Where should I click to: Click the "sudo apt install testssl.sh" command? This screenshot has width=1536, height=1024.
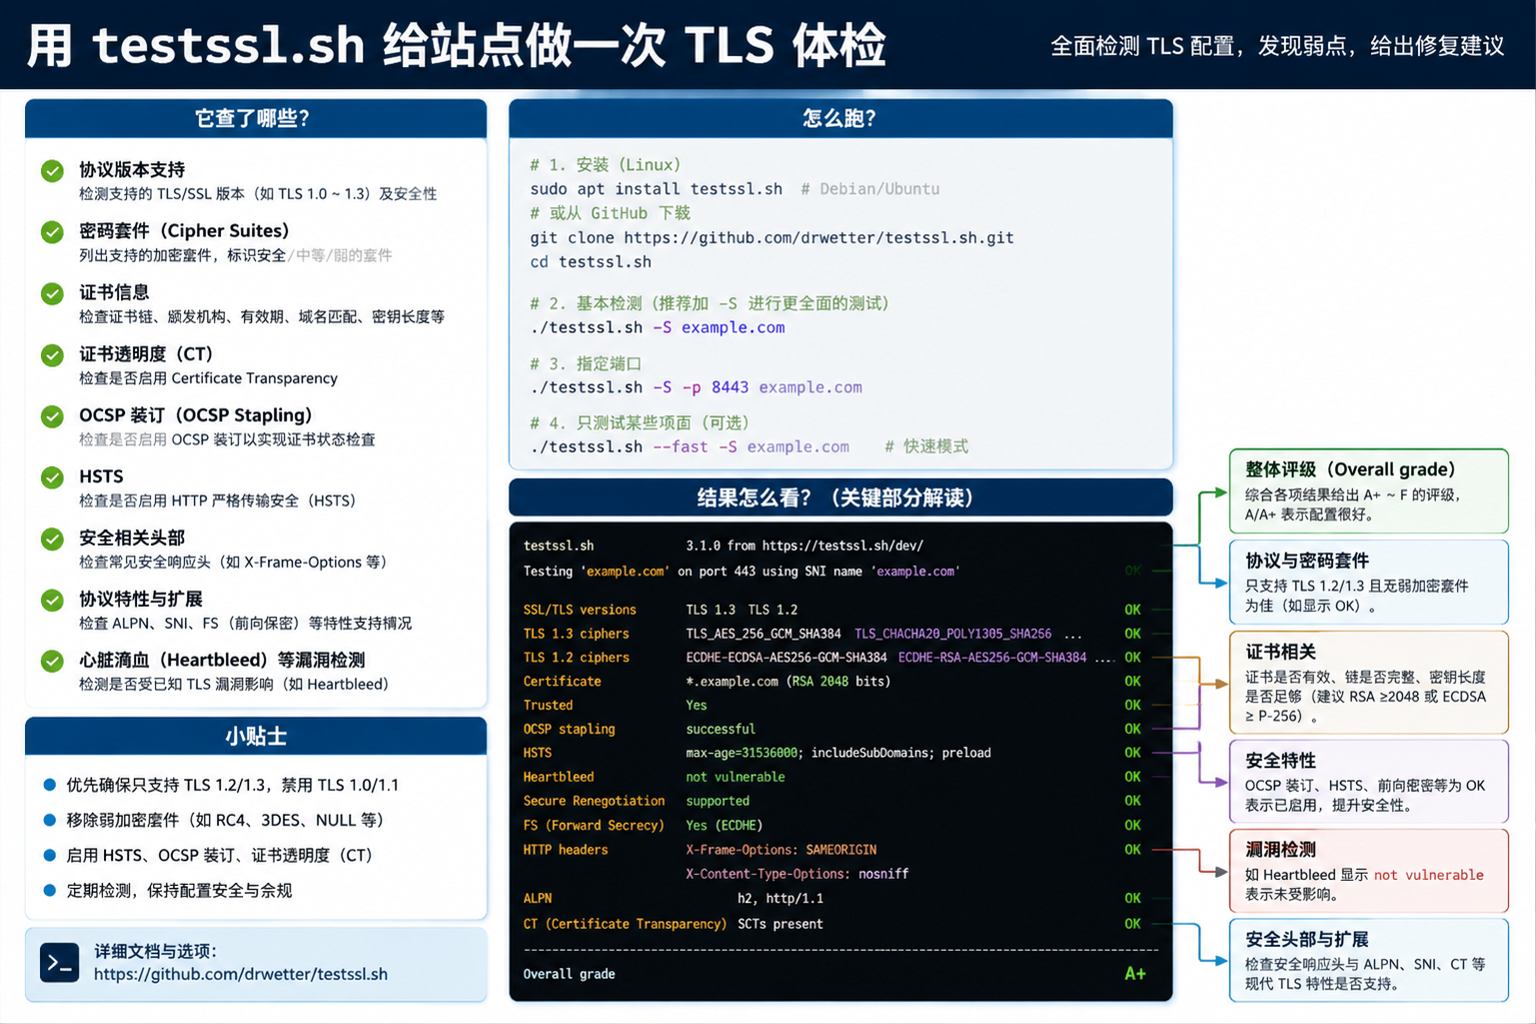coord(656,189)
